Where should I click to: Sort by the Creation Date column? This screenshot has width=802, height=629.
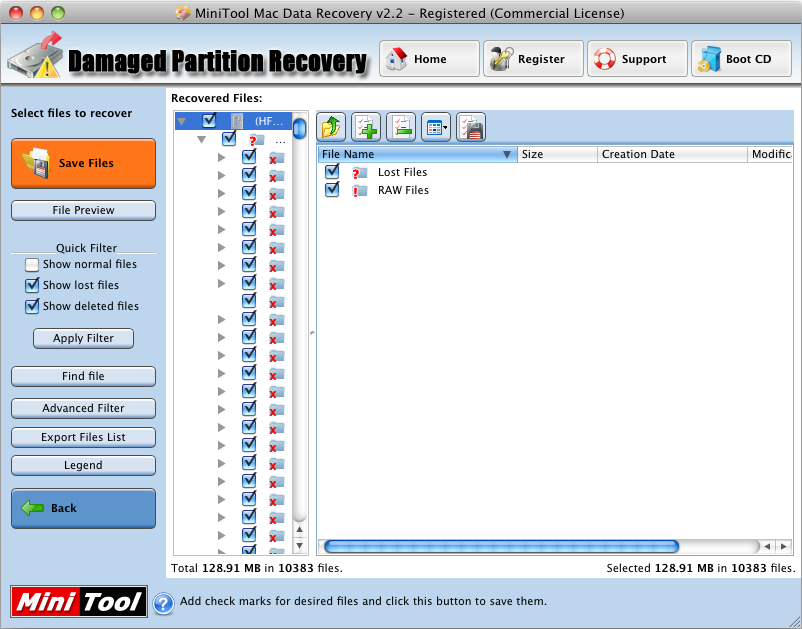click(673, 154)
